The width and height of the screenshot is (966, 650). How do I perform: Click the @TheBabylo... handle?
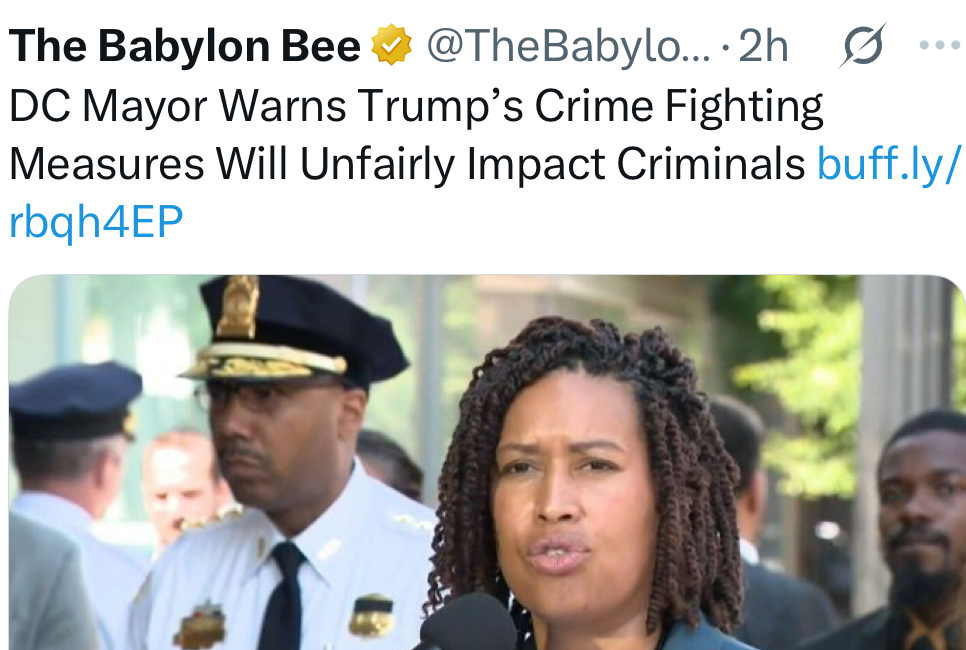(x=568, y=46)
